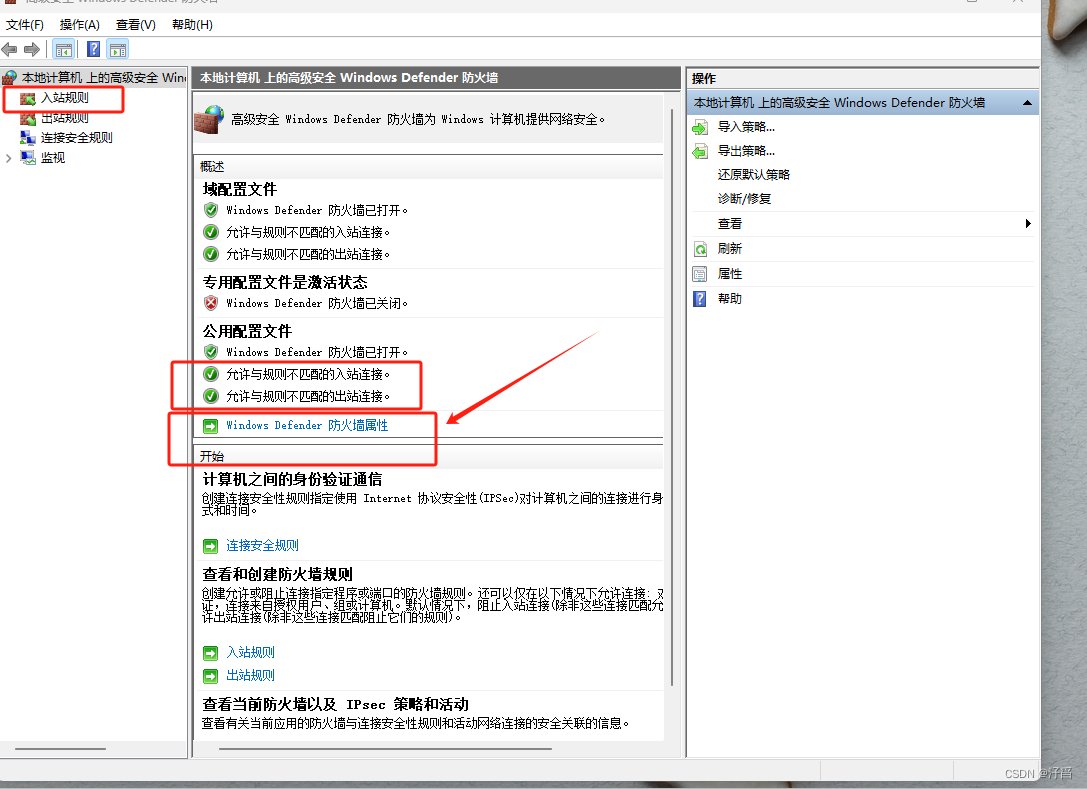Image resolution: width=1087 pixels, height=789 pixels.
Task: Click 导入策略... in actions pane
Action: pos(746,127)
